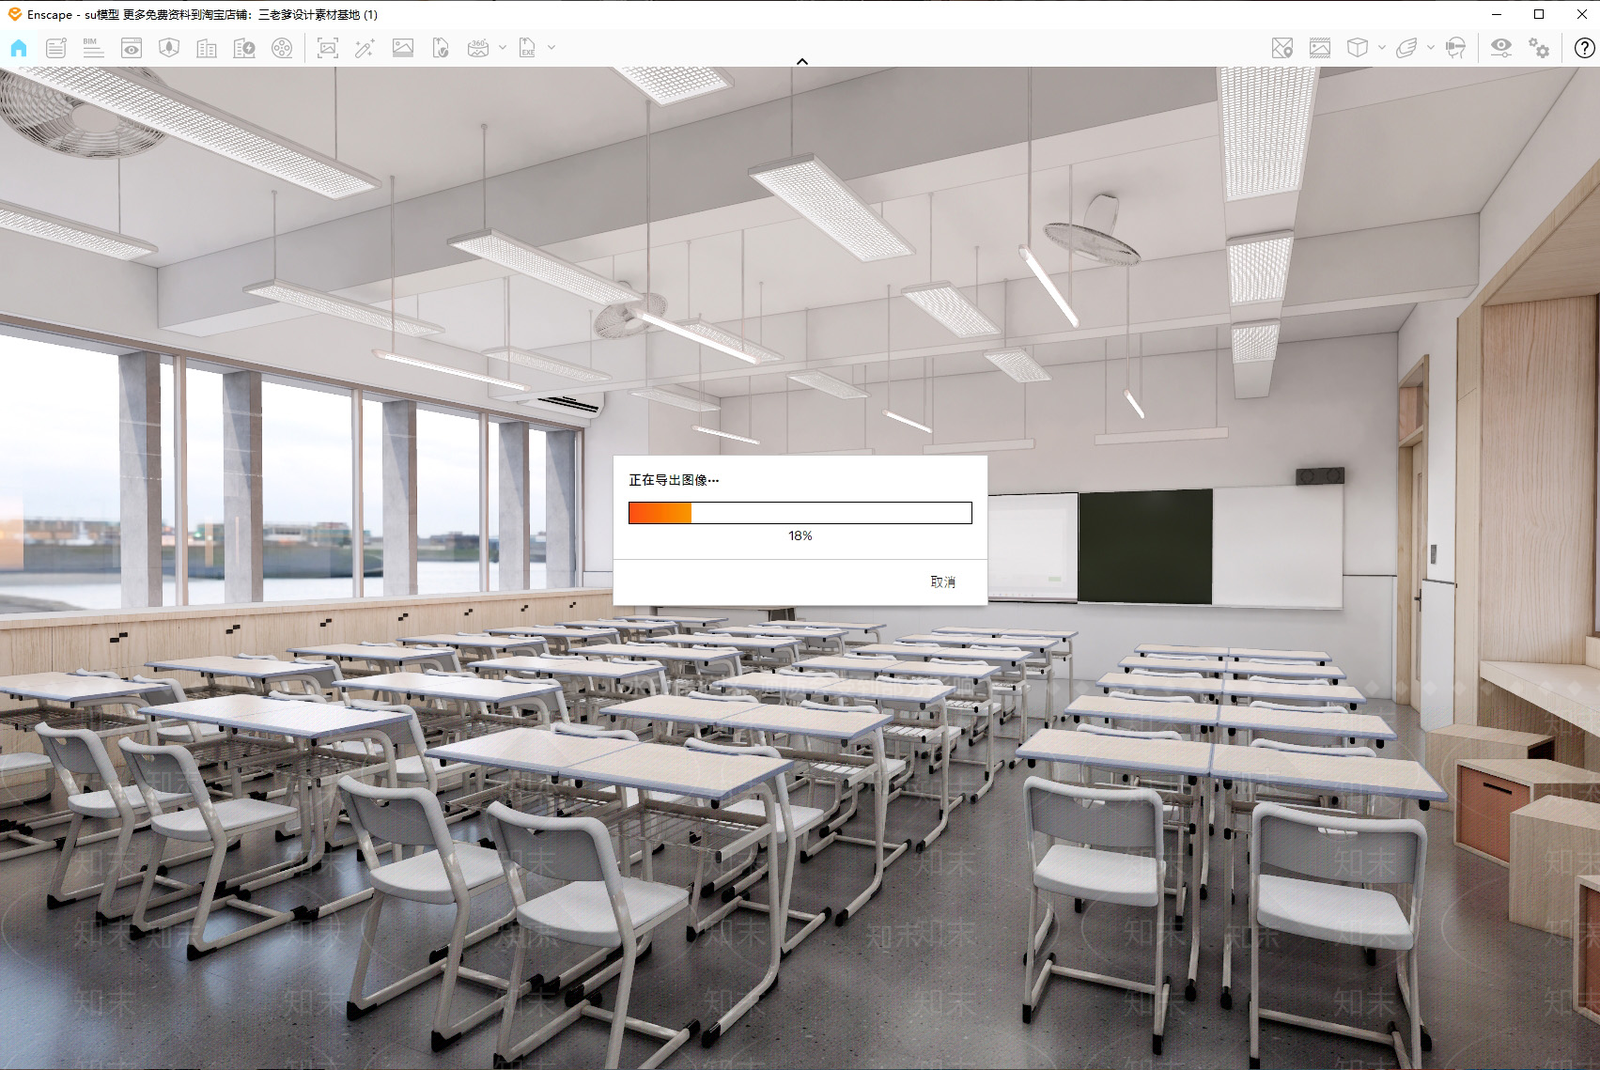Open the building energy lightning icon
The image size is (1600, 1070).
pos(244,48)
